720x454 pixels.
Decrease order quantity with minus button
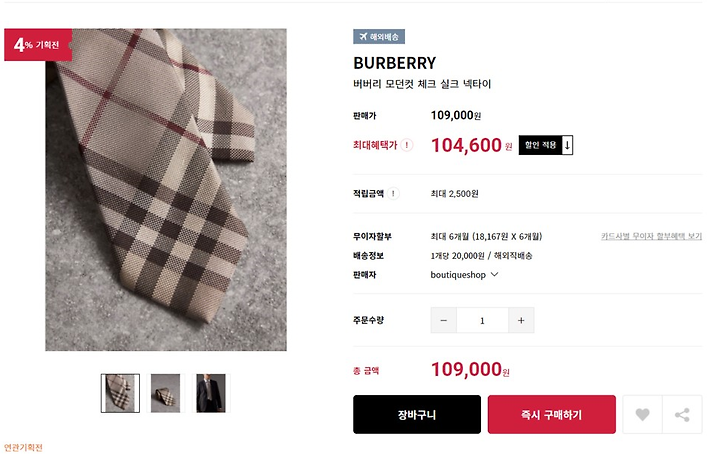tap(444, 320)
